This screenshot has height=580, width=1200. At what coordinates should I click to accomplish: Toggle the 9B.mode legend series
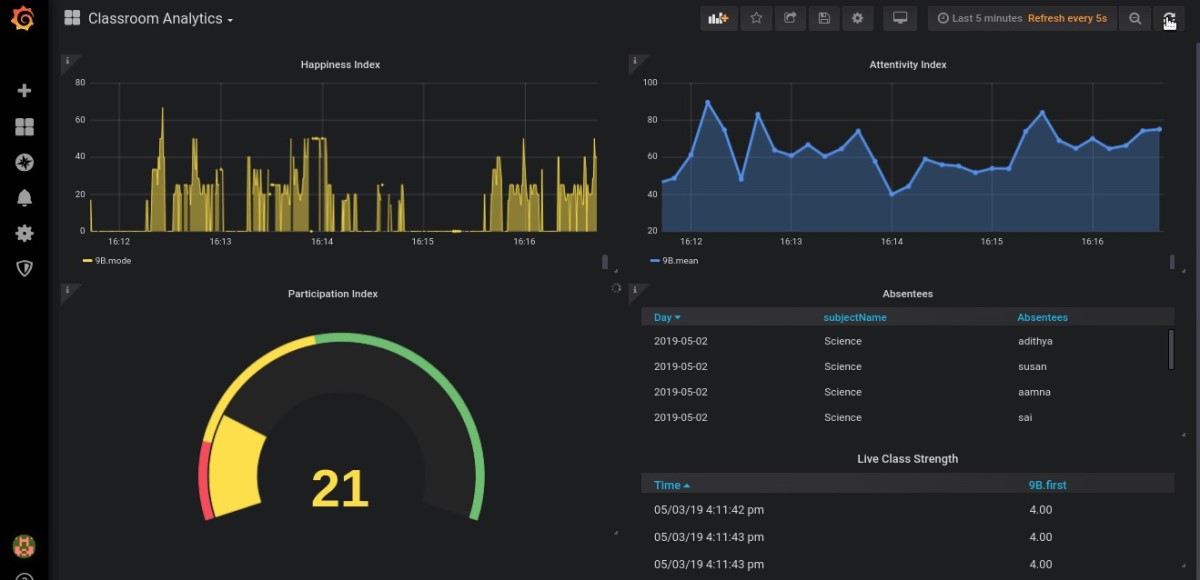pyautogui.click(x=112, y=261)
